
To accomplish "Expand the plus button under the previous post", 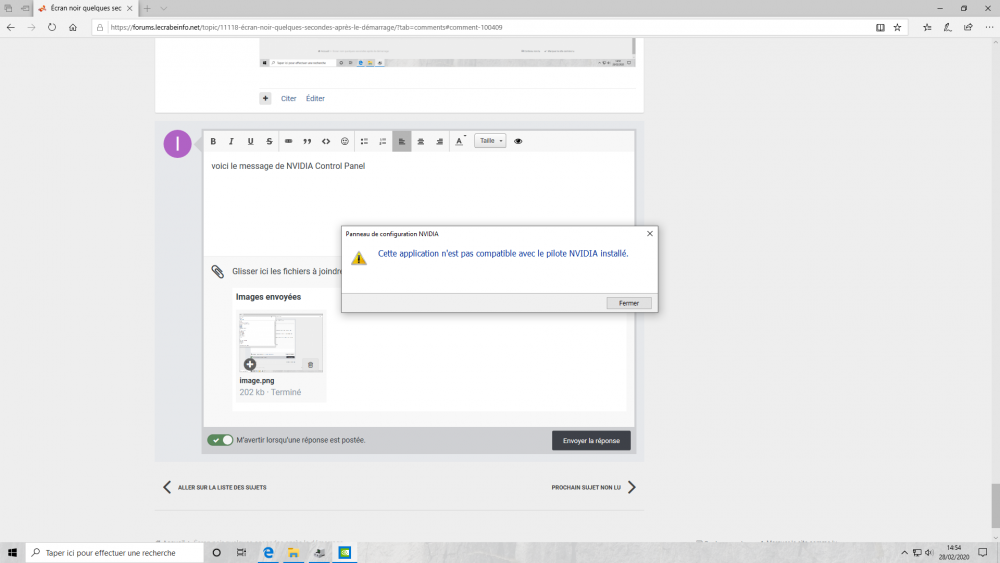I will point(265,98).
